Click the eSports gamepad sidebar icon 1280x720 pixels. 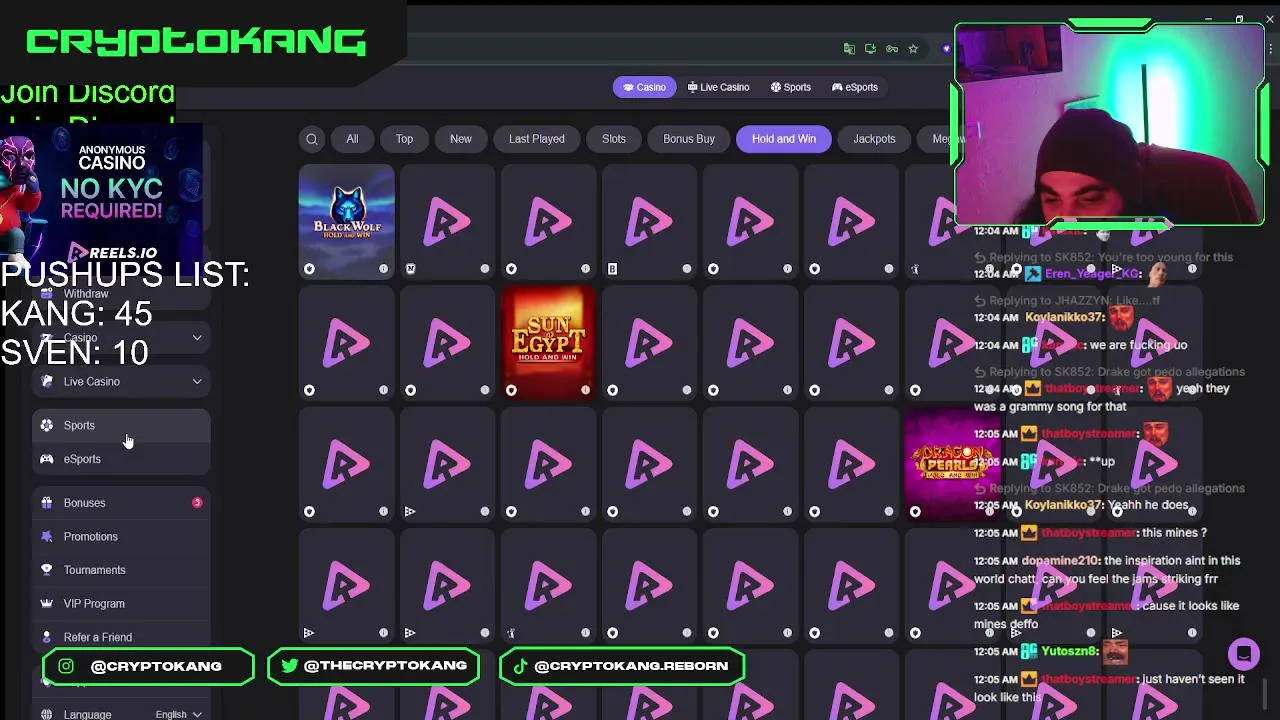pos(46,459)
